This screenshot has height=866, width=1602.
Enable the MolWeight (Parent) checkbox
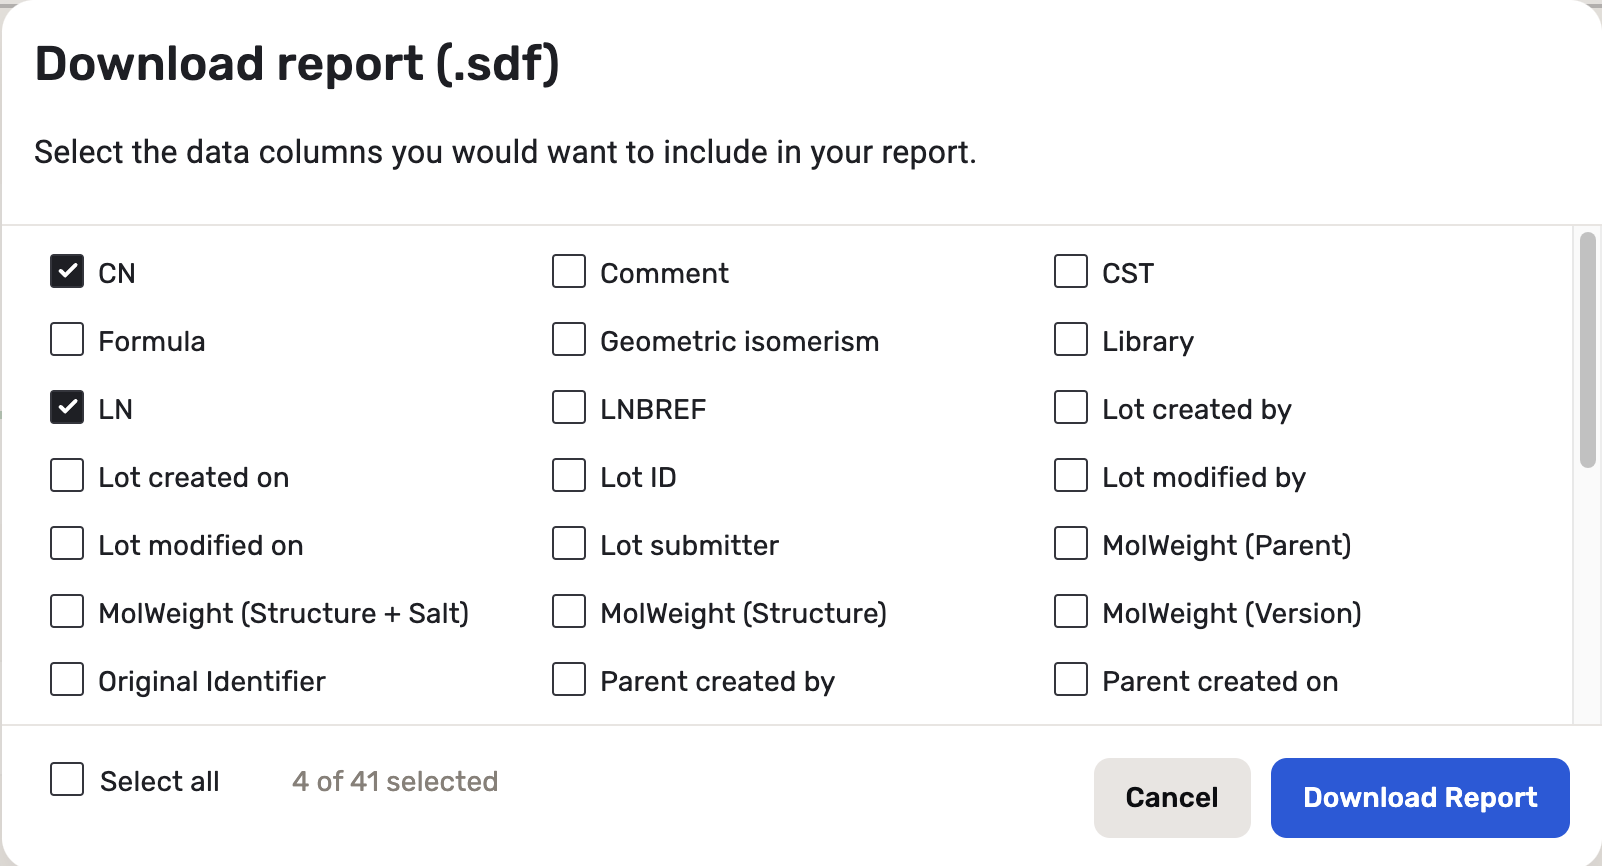(x=1071, y=543)
